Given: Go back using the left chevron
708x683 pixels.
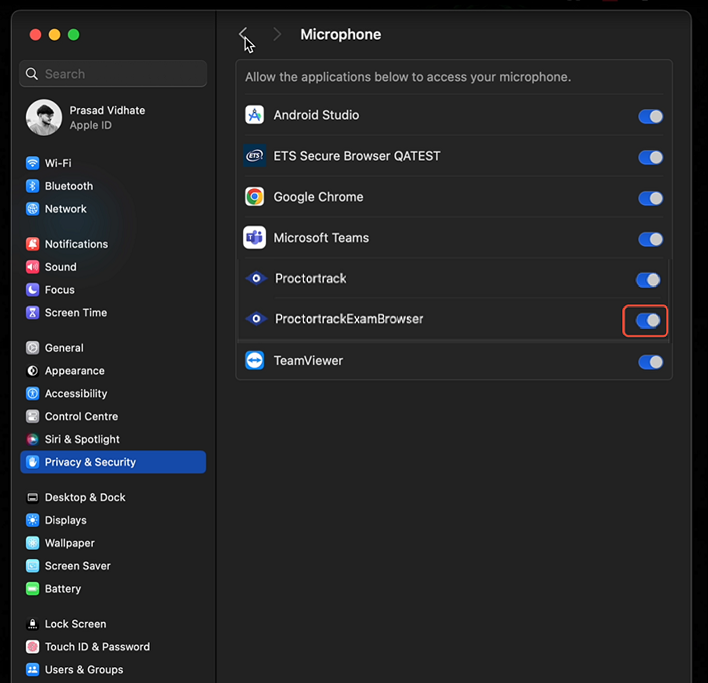Looking at the screenshot, I should (243, 34).
